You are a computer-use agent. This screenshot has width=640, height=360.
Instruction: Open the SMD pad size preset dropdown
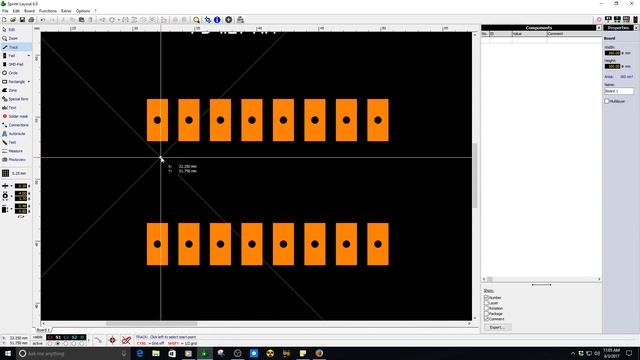click(x=11, y=209)
